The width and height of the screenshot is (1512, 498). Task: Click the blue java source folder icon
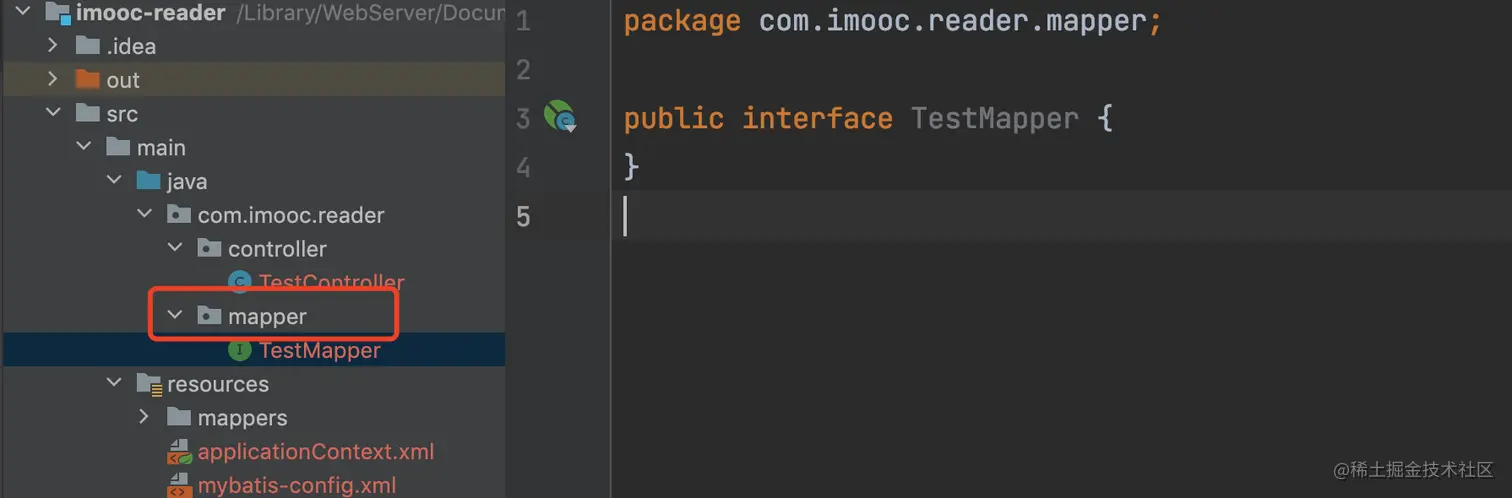pyautogui.click(x=148, y=181)
